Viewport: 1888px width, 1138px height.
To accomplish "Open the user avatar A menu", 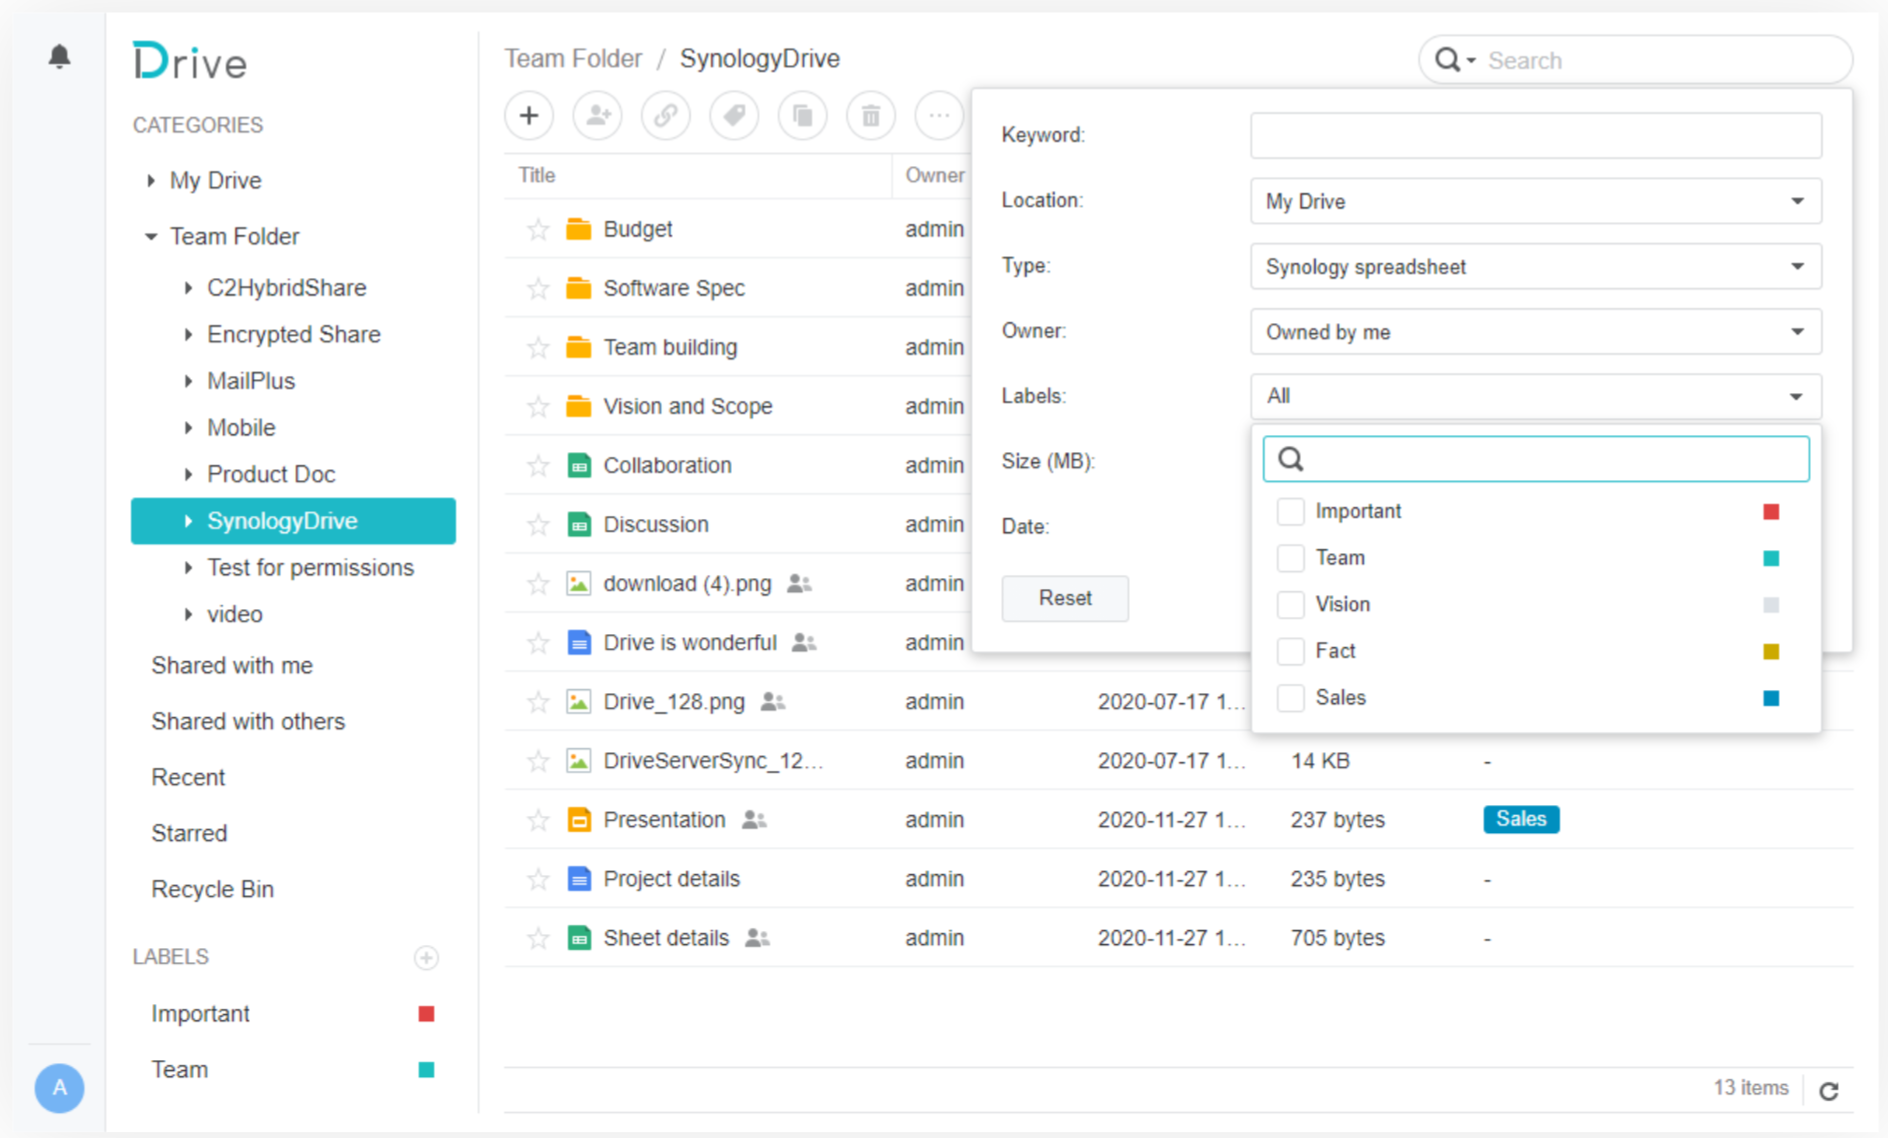I will (60, 1088).
